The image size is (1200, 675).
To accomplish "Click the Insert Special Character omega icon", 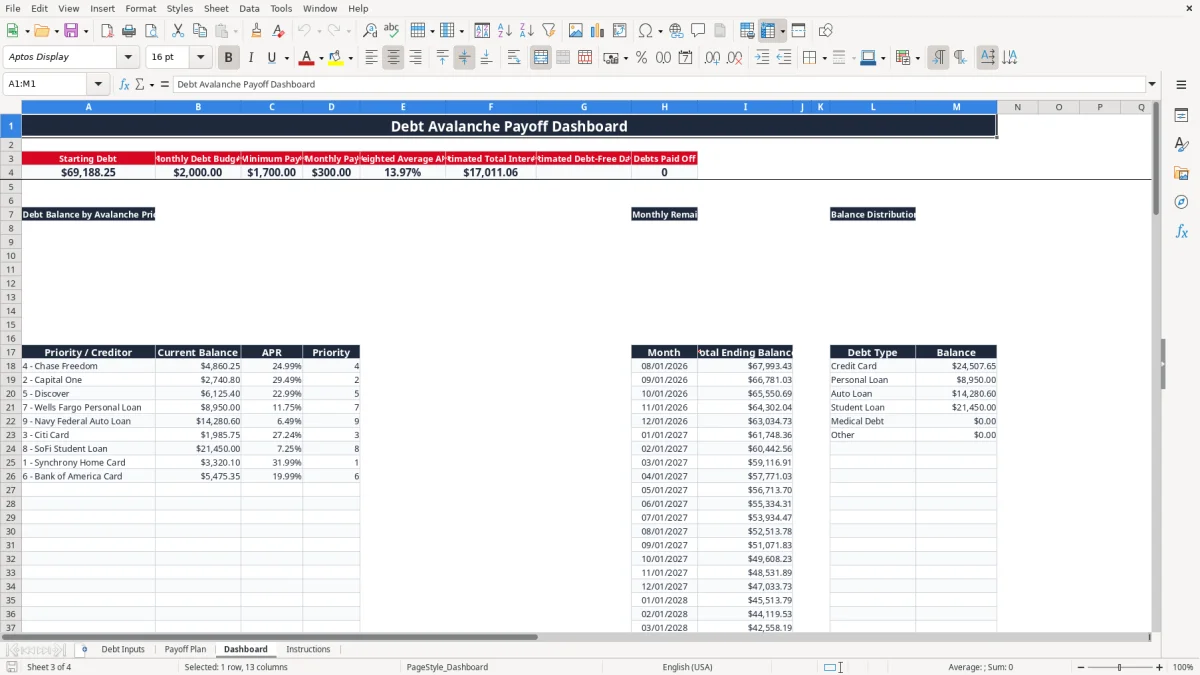I will 646,31.
